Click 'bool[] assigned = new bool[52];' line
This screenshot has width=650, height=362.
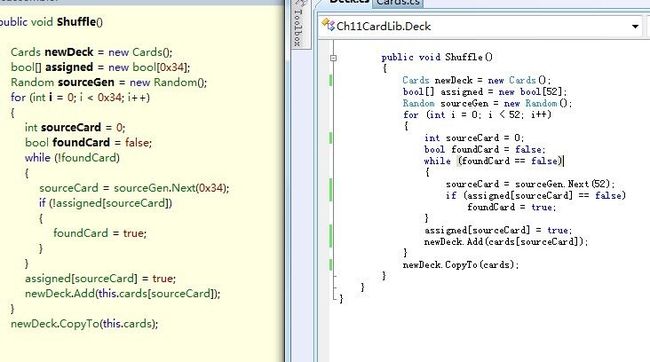point(485,92)
